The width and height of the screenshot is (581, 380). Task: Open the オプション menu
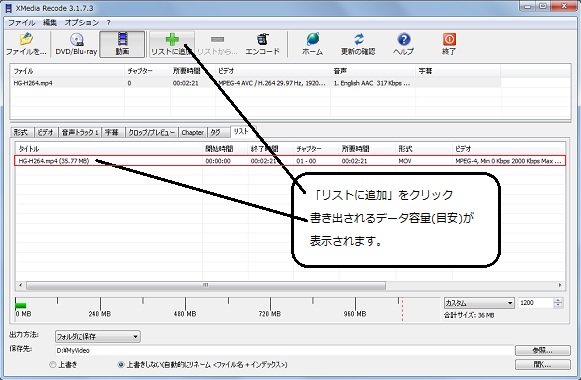coord(82,23)
